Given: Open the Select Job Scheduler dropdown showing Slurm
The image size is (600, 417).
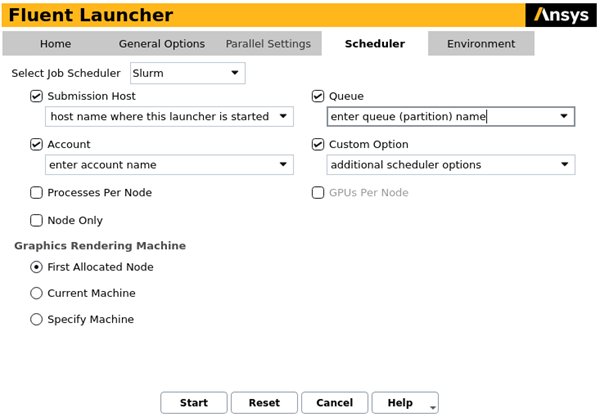Looking at the screenshot, I should pyautogui.click(x=188, y=73).
